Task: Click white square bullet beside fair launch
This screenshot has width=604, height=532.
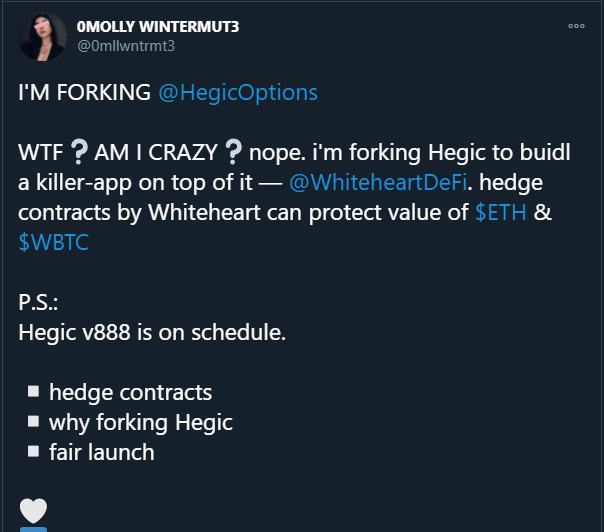Action: (34, 451)
